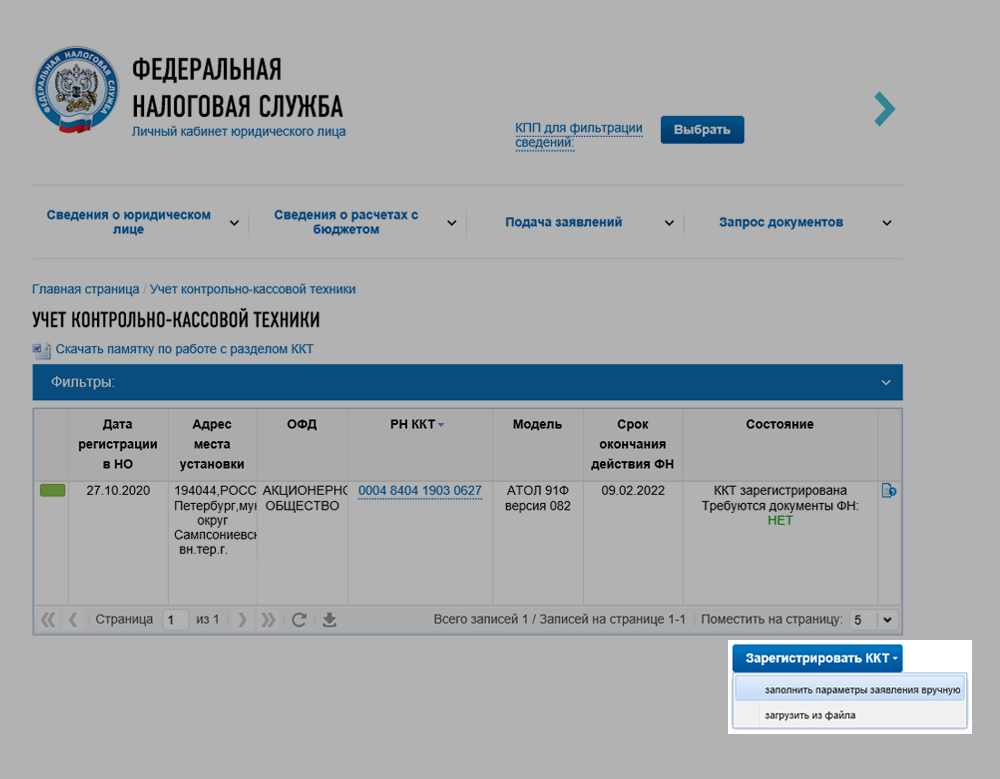
Task: Click the right arrow chevron in header
Action: (x=884, y=109)
